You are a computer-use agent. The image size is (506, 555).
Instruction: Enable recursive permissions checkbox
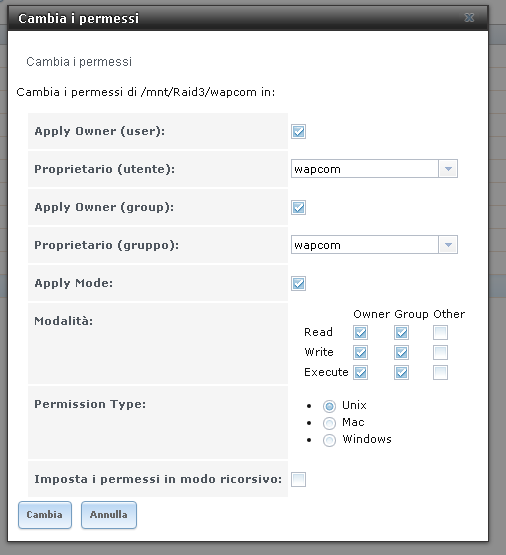[298, 480]
